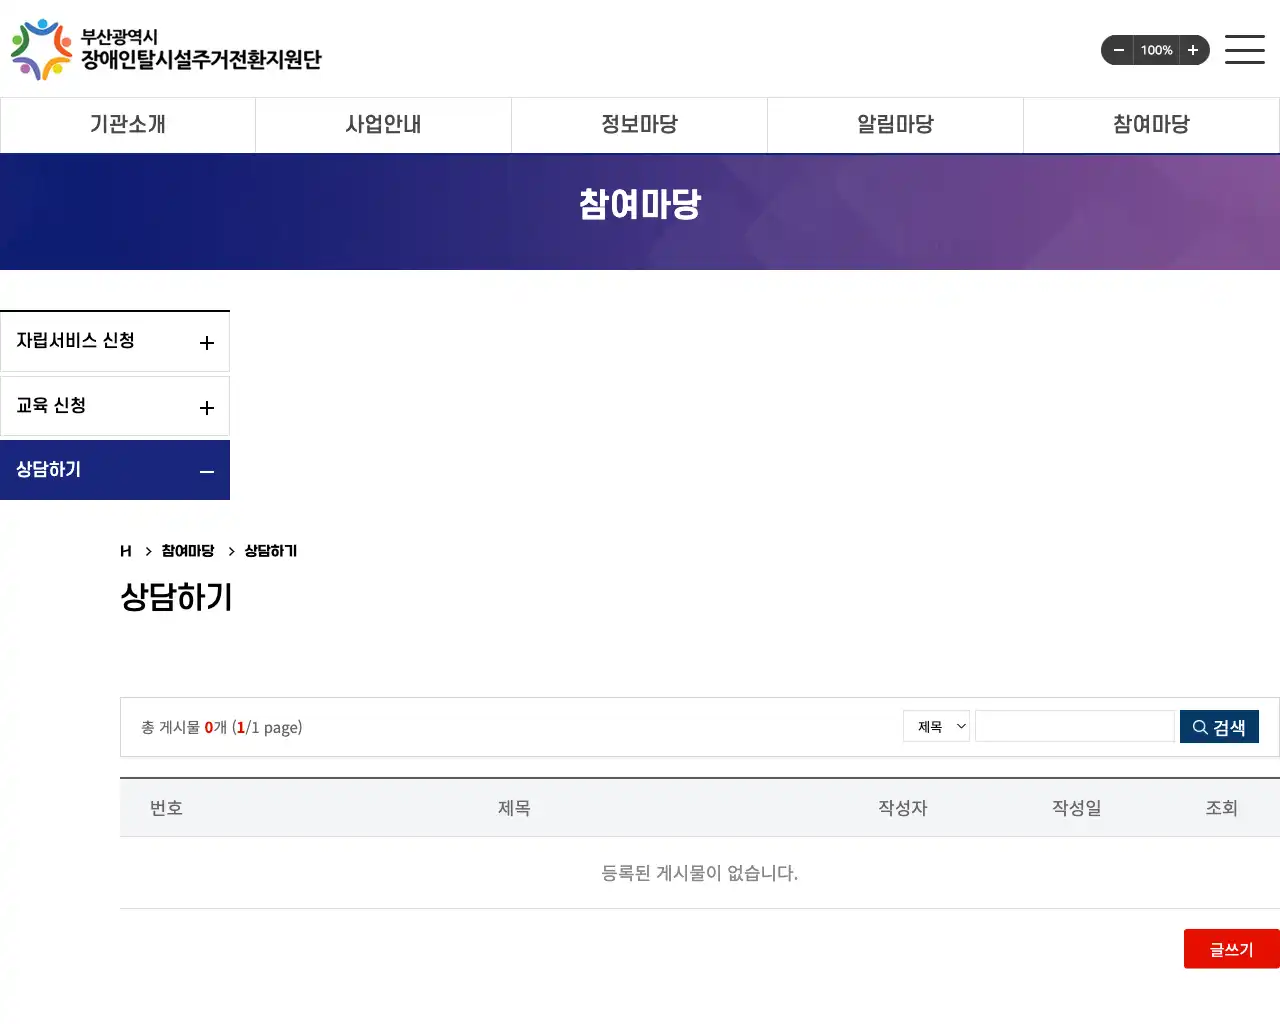
Task: Collapse 상담하기 with its minus icon
Action: [207, 472]
